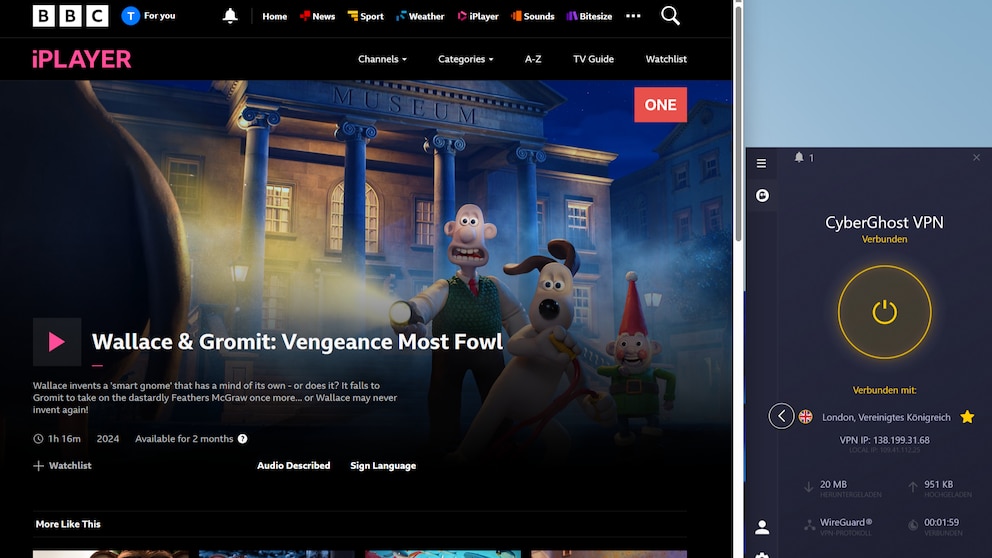Toggle the CyberGhost VPN power button
The image size is (992, 558).
tap(884, 312)
